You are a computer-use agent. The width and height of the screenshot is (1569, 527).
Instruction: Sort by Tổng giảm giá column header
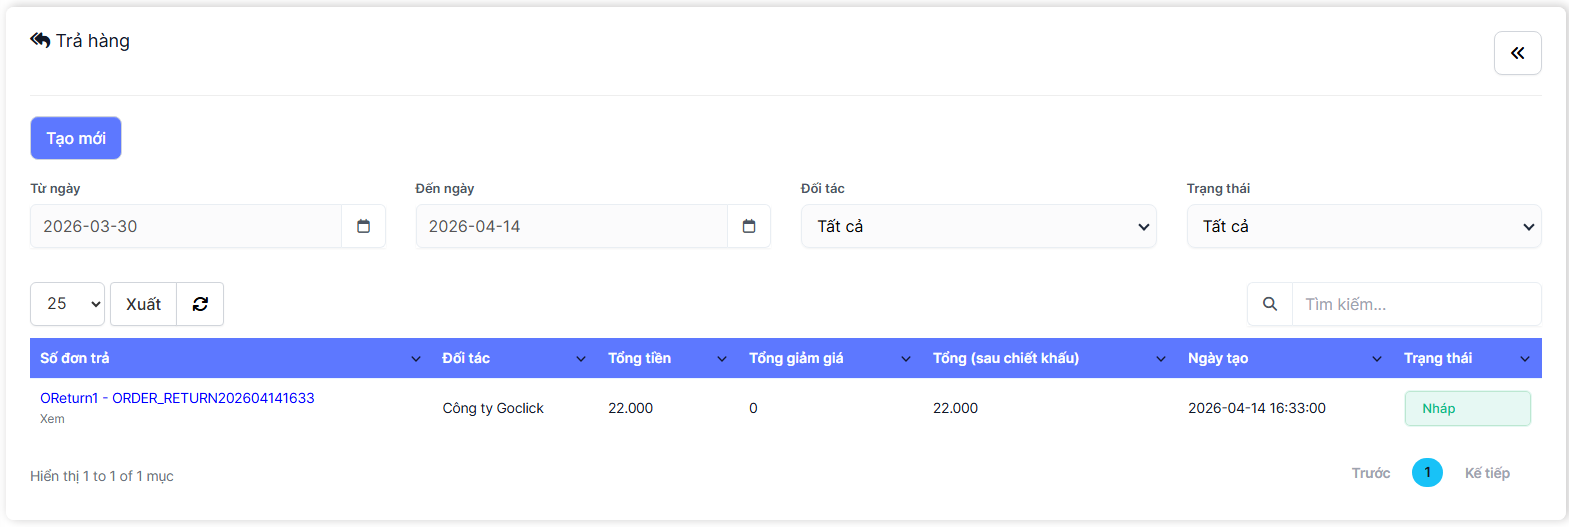click(x=796, y=358)
